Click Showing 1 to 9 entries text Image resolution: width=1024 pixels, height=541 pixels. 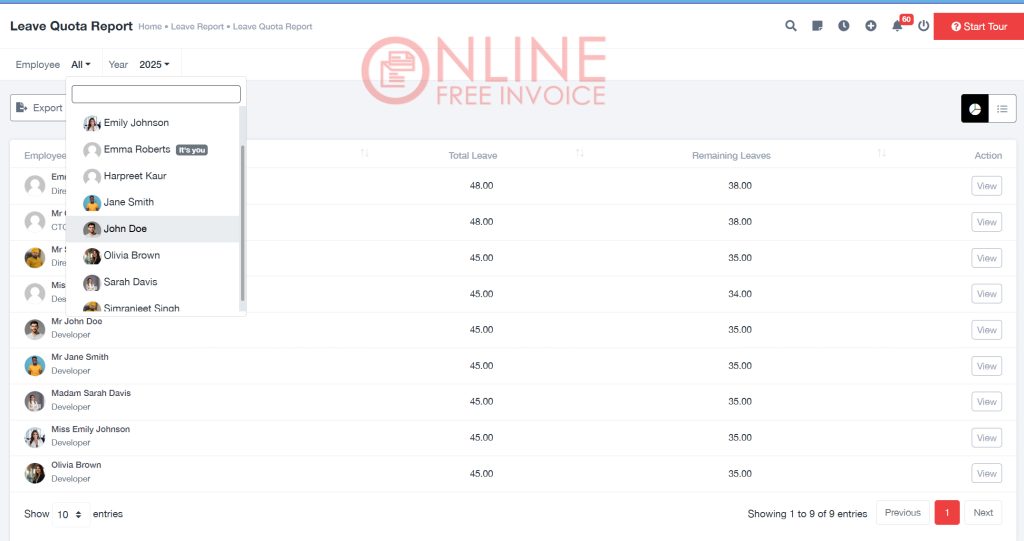[807, 514]
